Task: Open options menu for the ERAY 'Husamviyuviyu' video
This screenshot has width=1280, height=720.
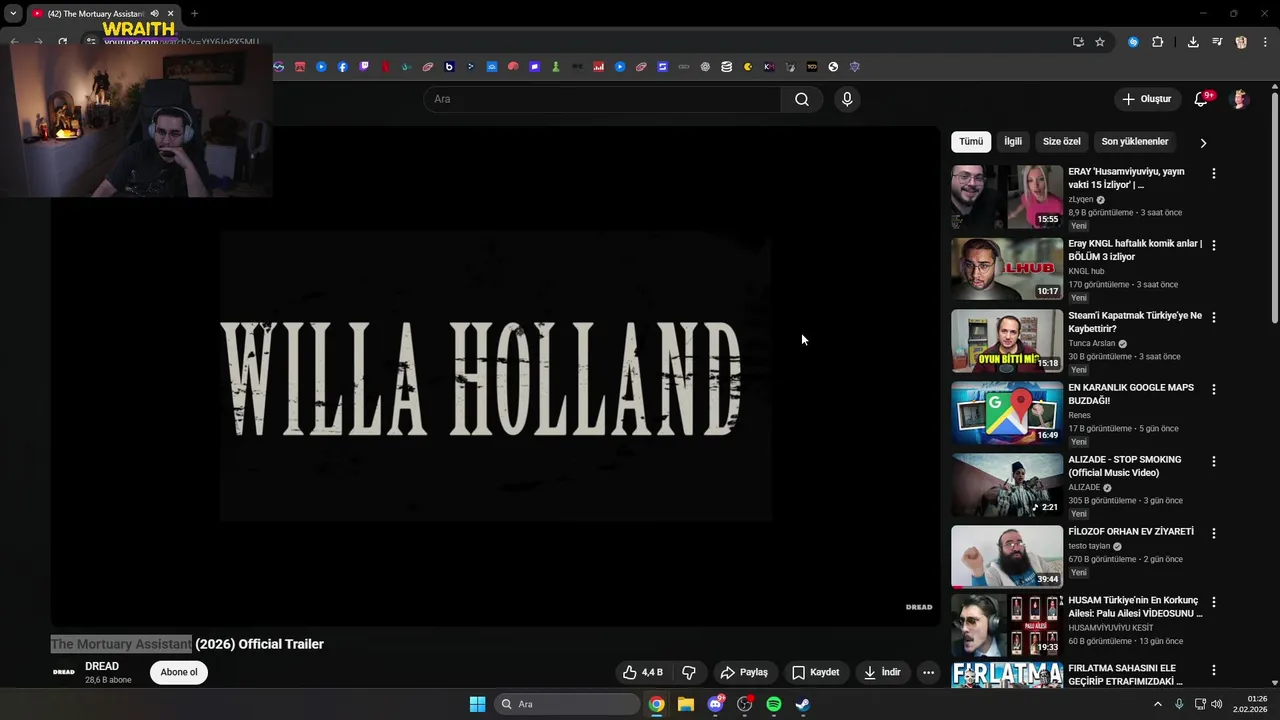Action: click(1214, 173)
